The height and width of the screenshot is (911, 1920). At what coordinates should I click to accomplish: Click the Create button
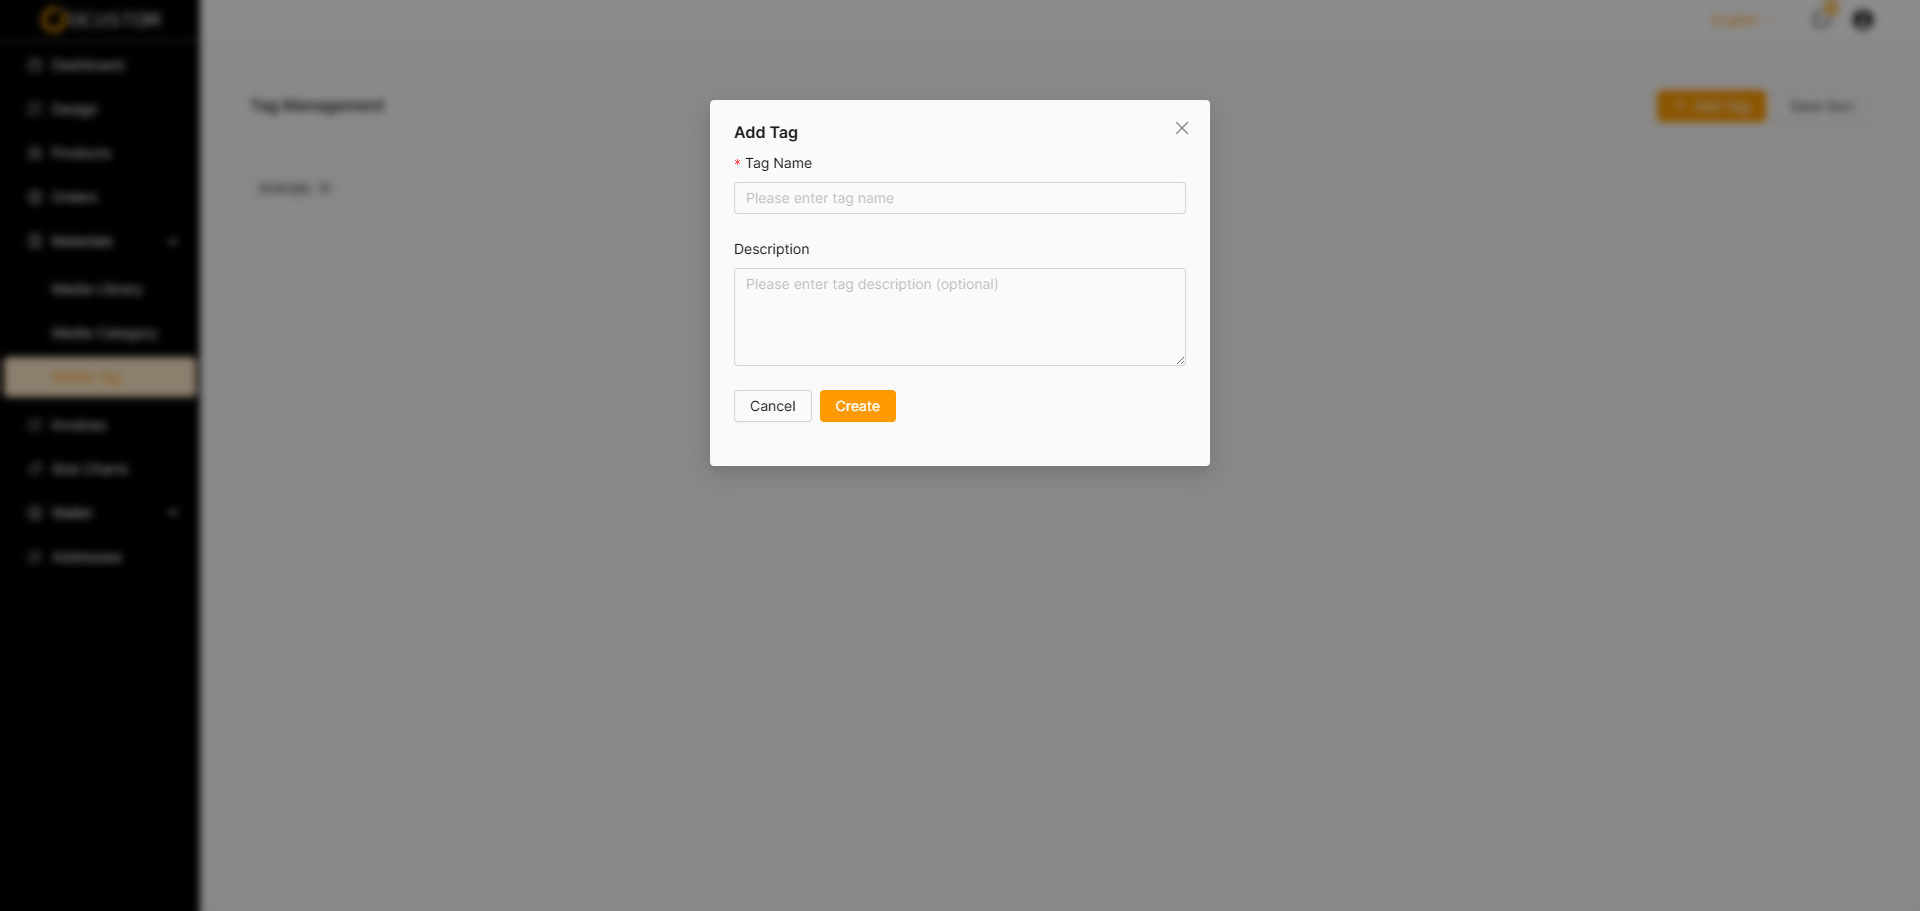858,406
